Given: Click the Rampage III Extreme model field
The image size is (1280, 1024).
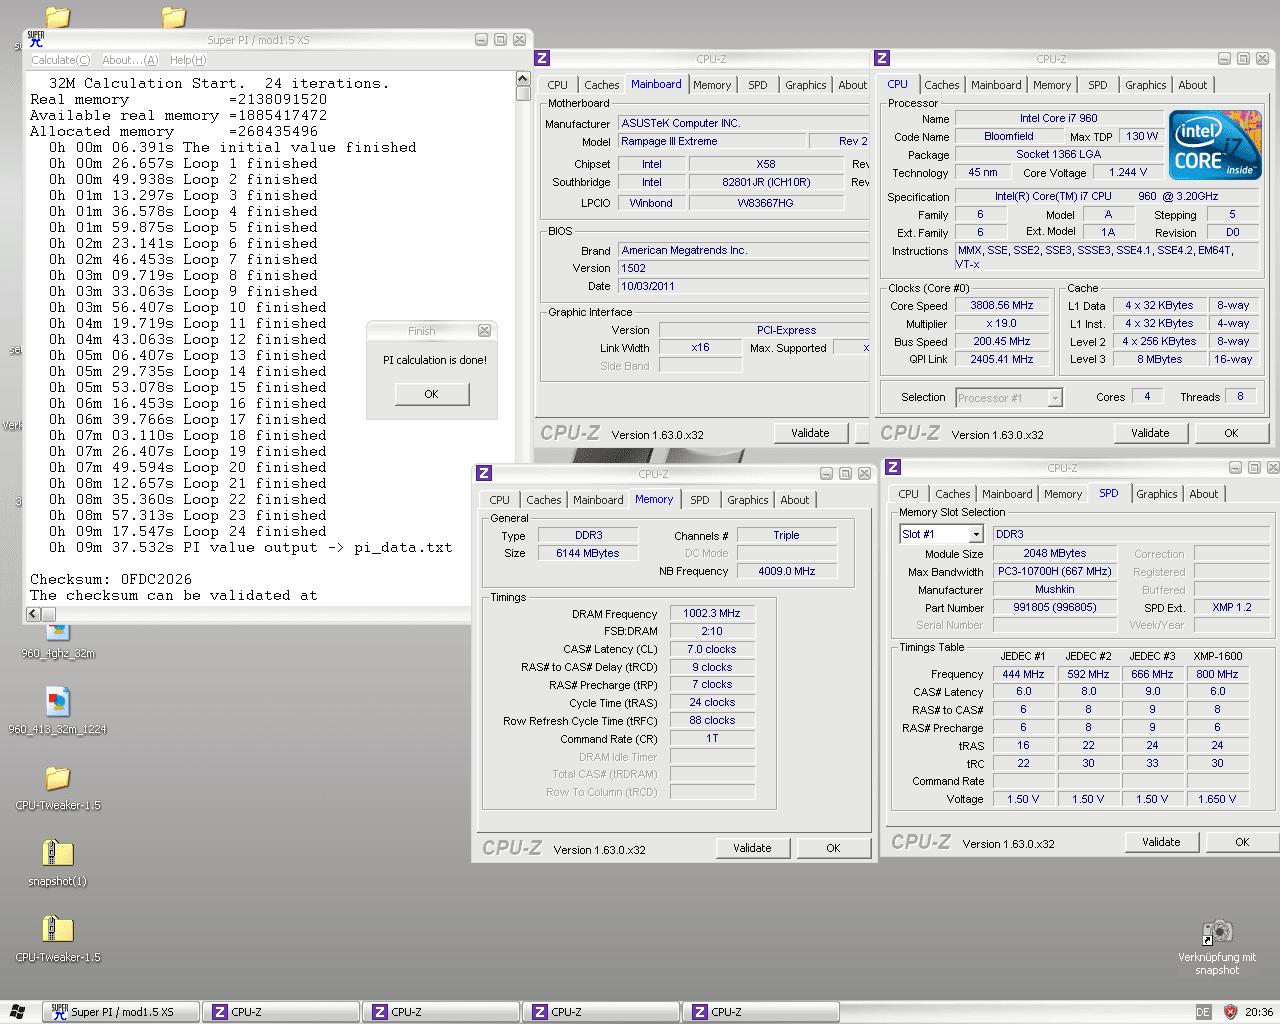Looking at the screenshot, I should (712, 142).
